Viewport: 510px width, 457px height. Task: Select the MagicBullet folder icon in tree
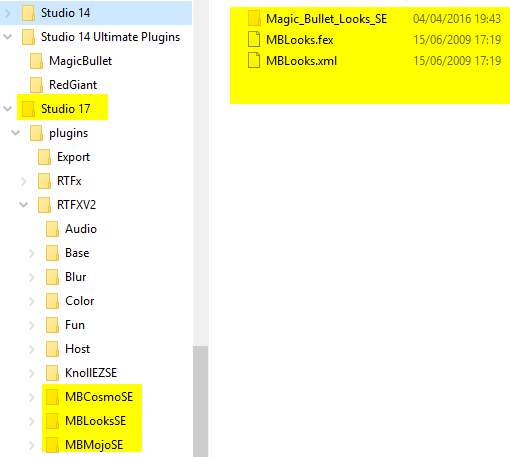(x=36, y=61)
